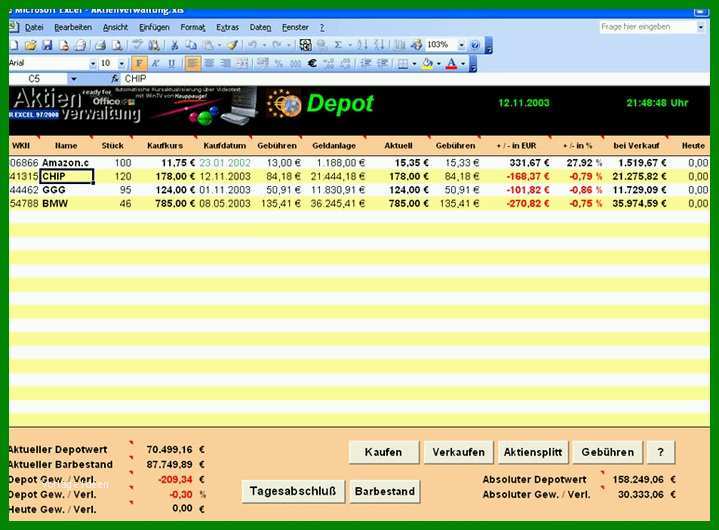719x530 pixels.
Task: Sort descending toolbar icon
Action: 379,45
